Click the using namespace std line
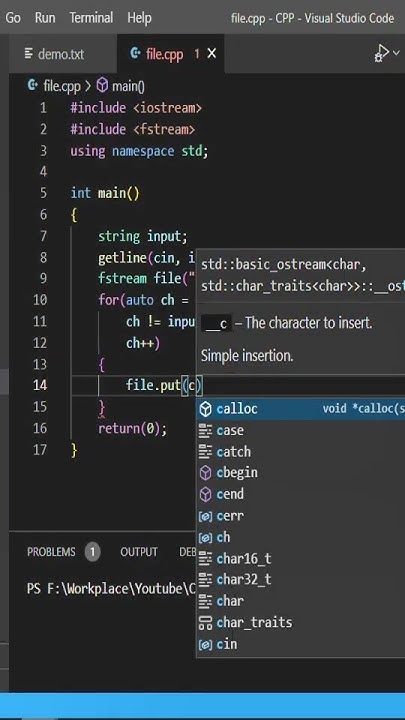Screen dimensions: 405x720 click(139, 151)
